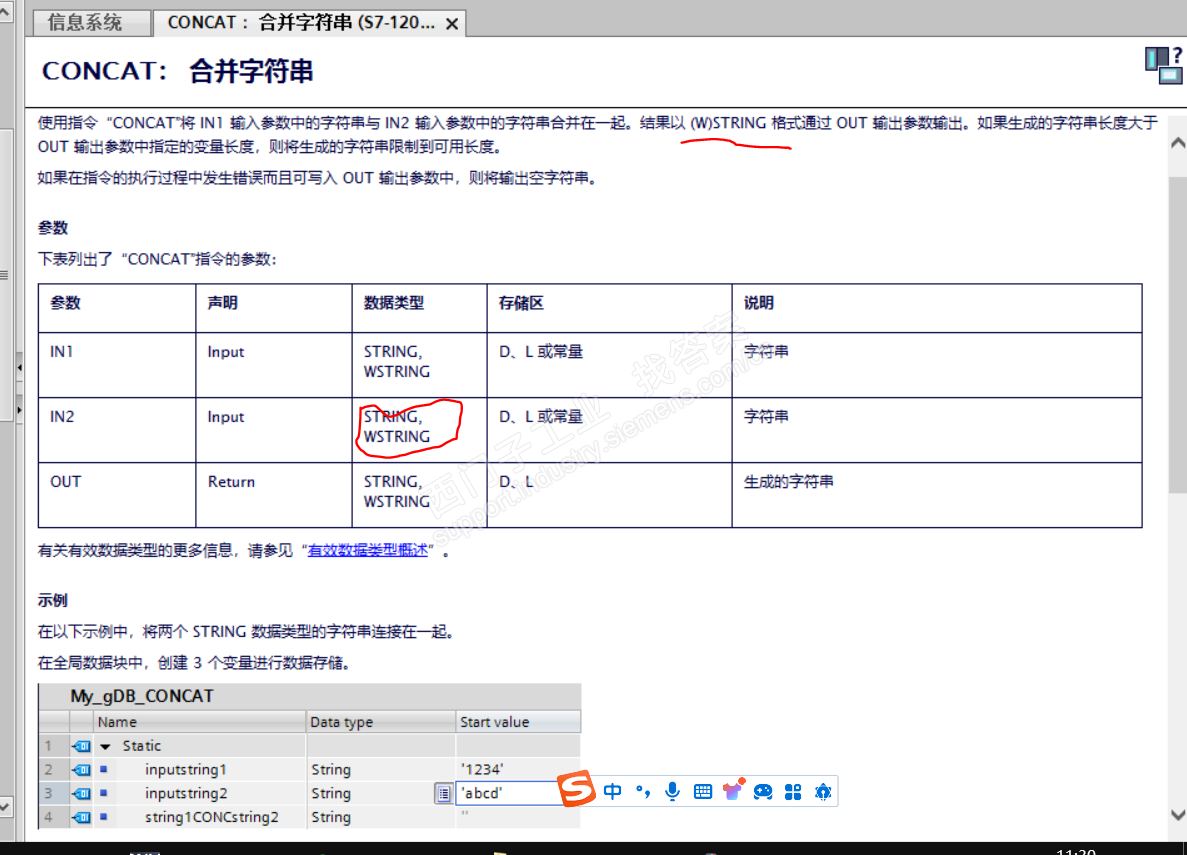Screen dimensions: 1187x855
Task: Click the tag icon in the inputstring2 row
Action: [81, 794]
